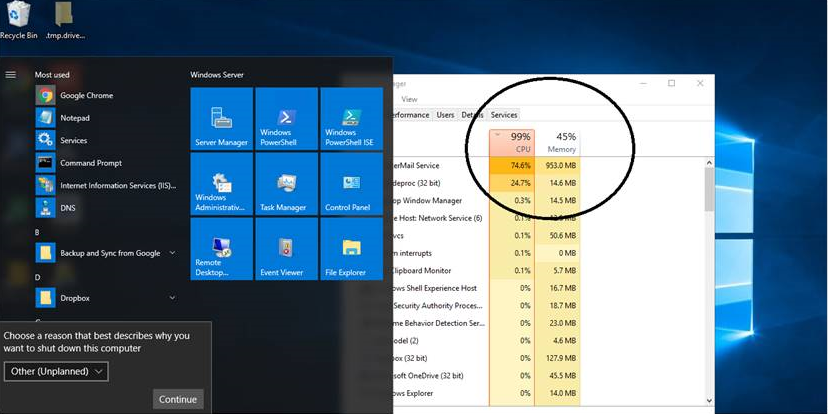Open Control Panel tile
The image size is (828, 414).
tap(351, 184)
